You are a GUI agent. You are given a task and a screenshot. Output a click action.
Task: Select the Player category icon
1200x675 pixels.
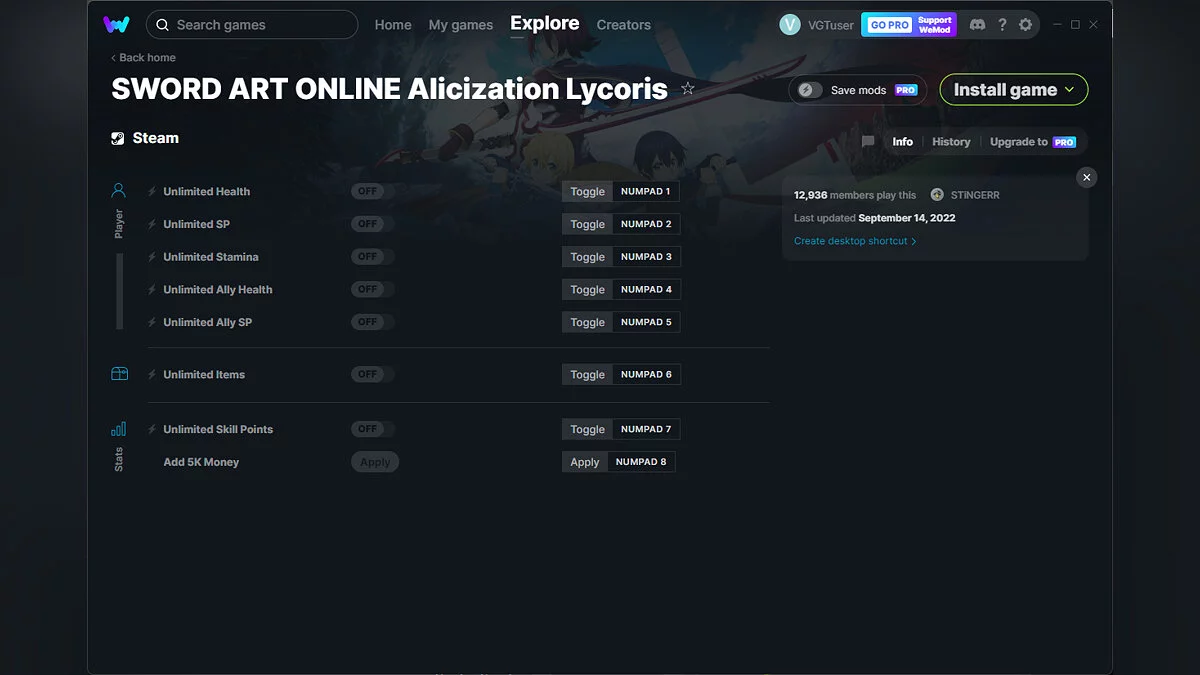119,190
